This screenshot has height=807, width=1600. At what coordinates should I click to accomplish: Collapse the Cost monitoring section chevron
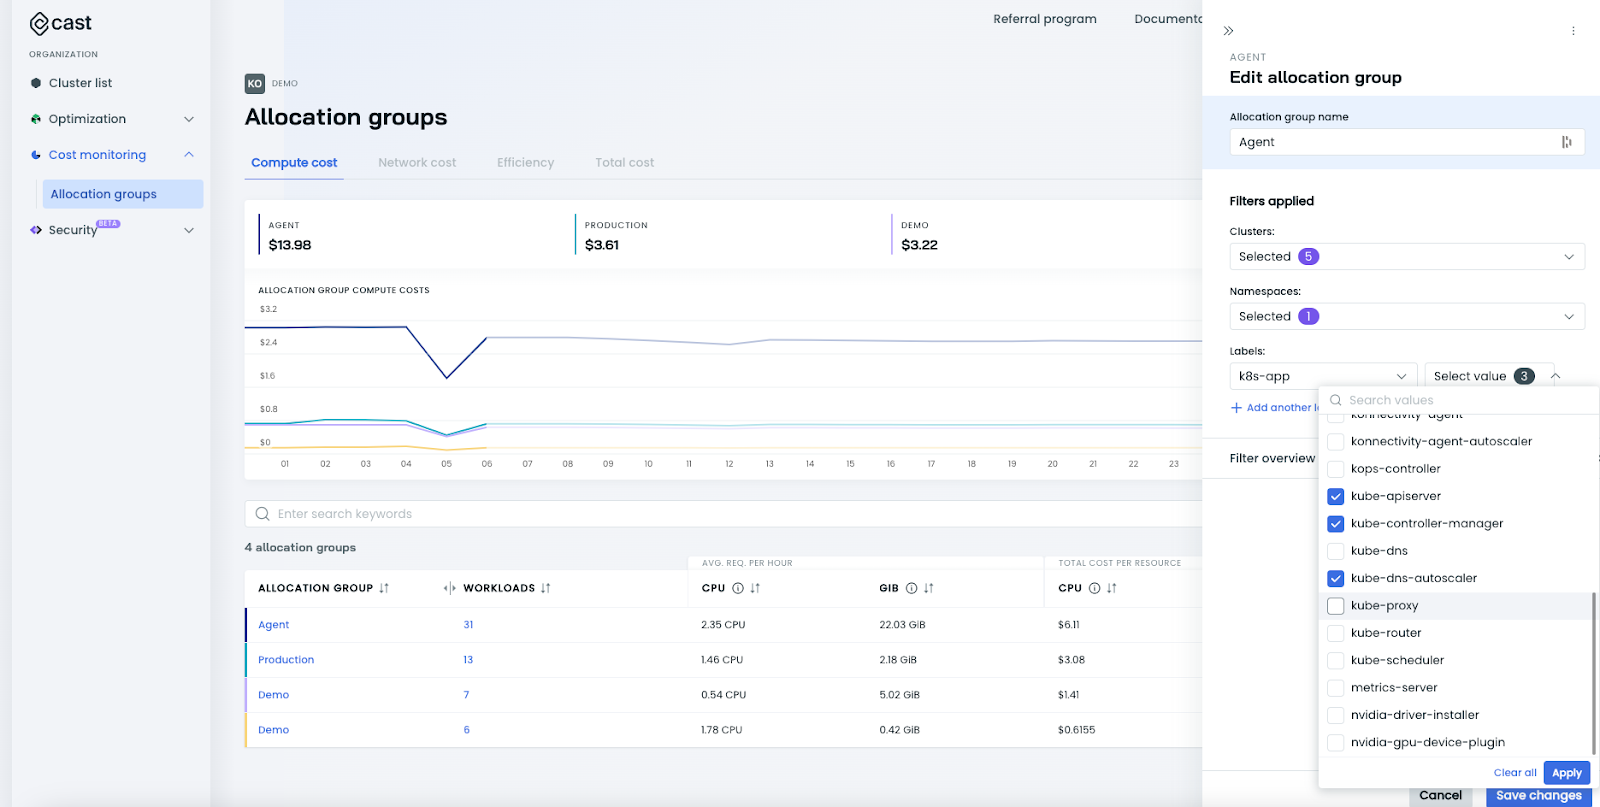pos(189,155)
